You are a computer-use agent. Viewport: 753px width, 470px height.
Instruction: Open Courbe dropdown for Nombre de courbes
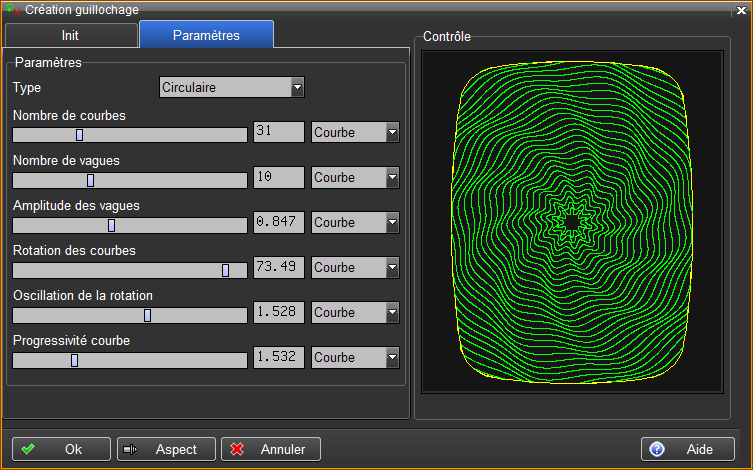coord(355,132)
